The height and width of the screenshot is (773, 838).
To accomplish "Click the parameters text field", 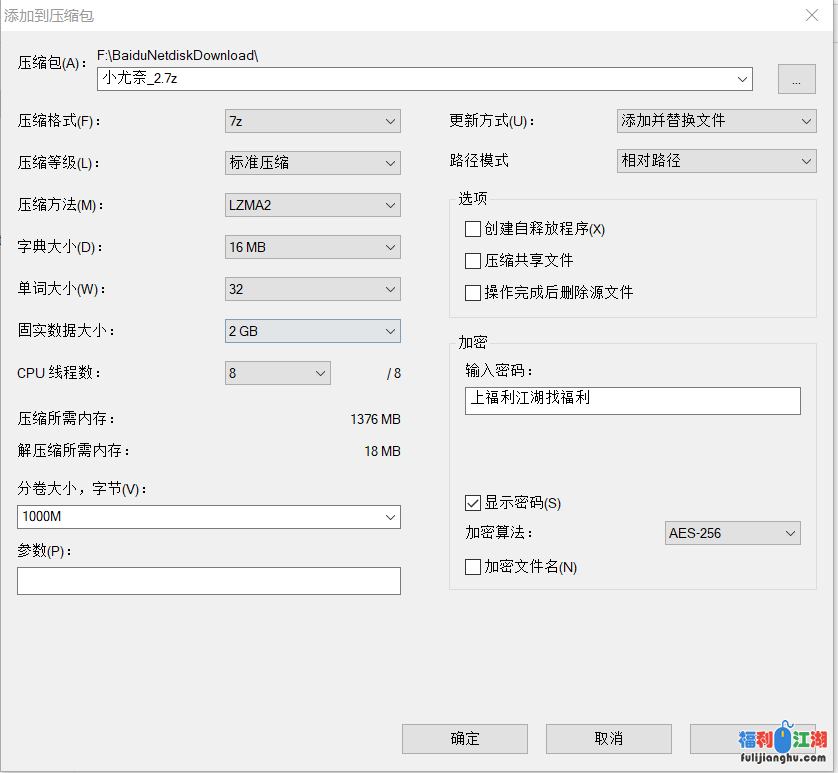I will point(208,581).
